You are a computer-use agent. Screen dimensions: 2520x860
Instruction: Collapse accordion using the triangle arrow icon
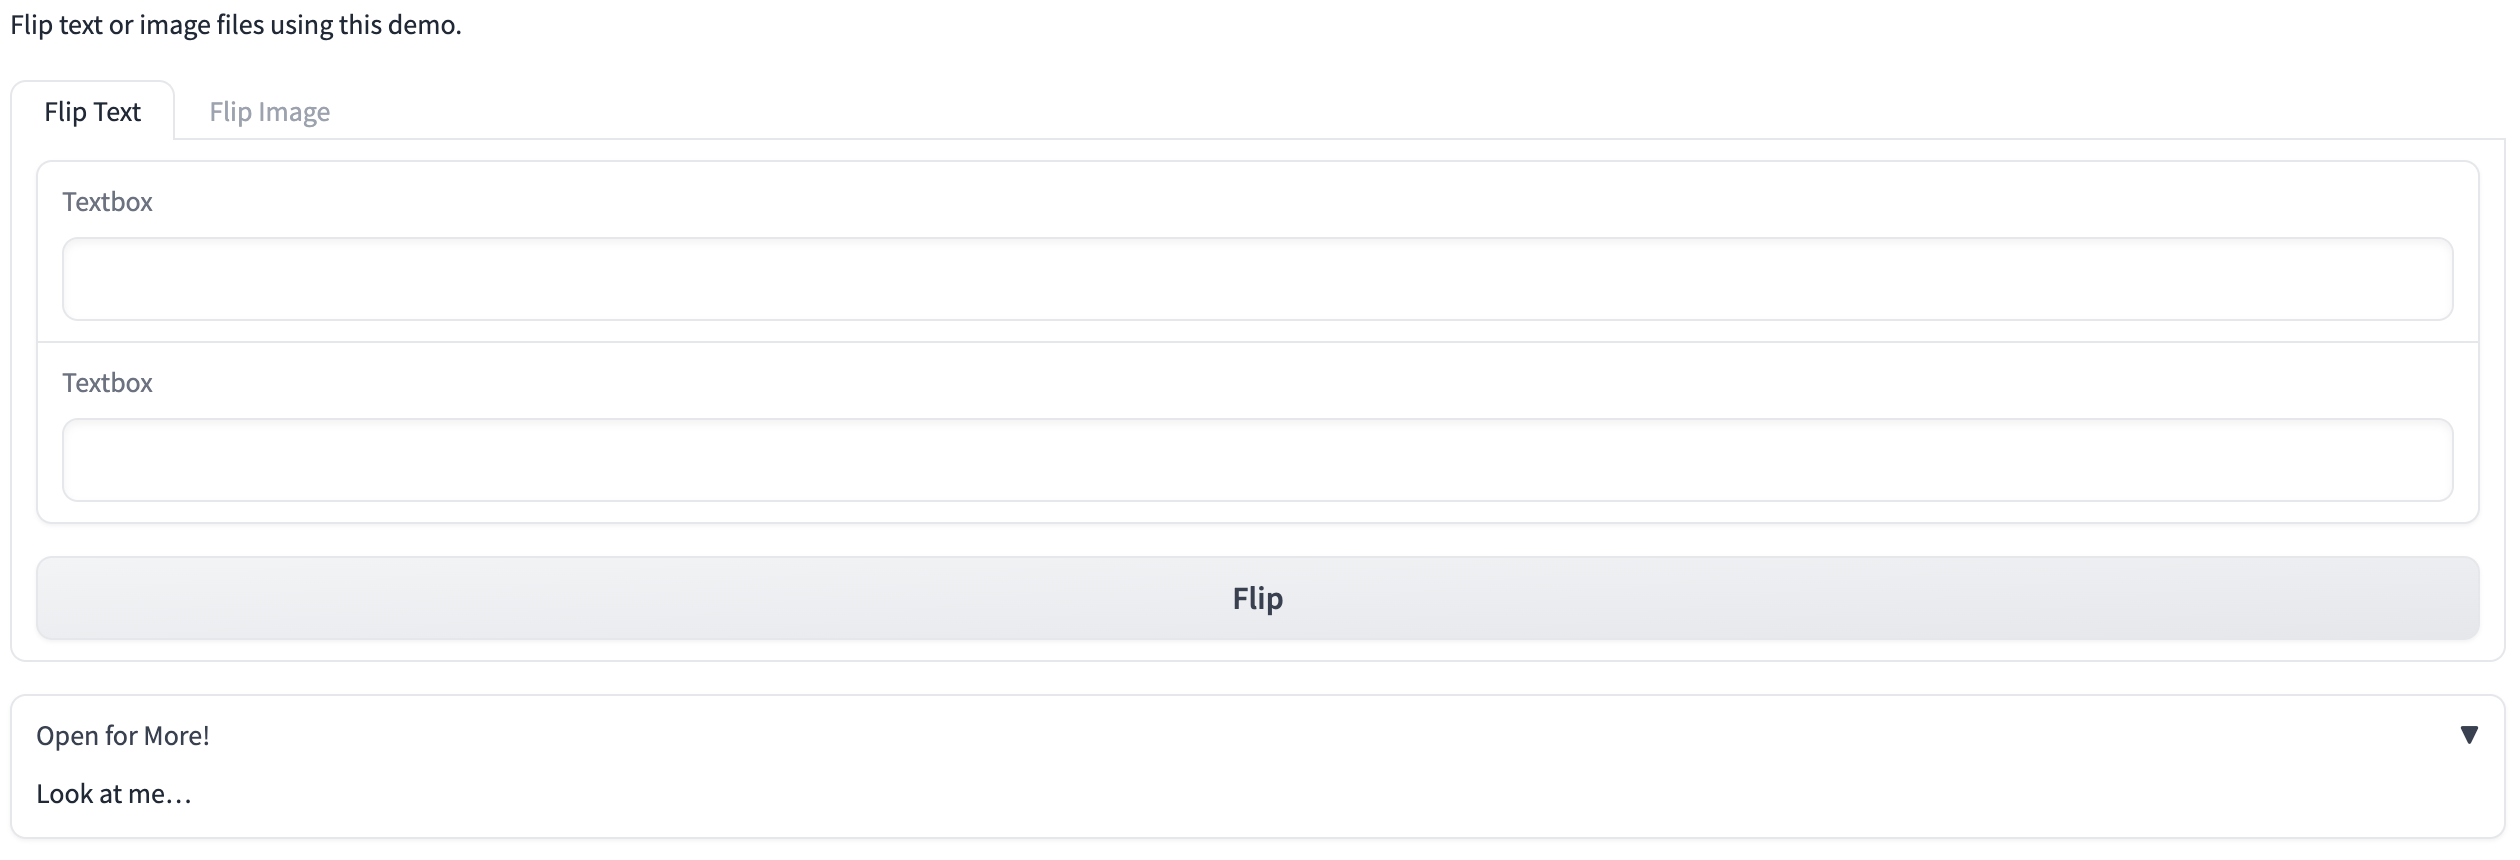pos(2468,735)
